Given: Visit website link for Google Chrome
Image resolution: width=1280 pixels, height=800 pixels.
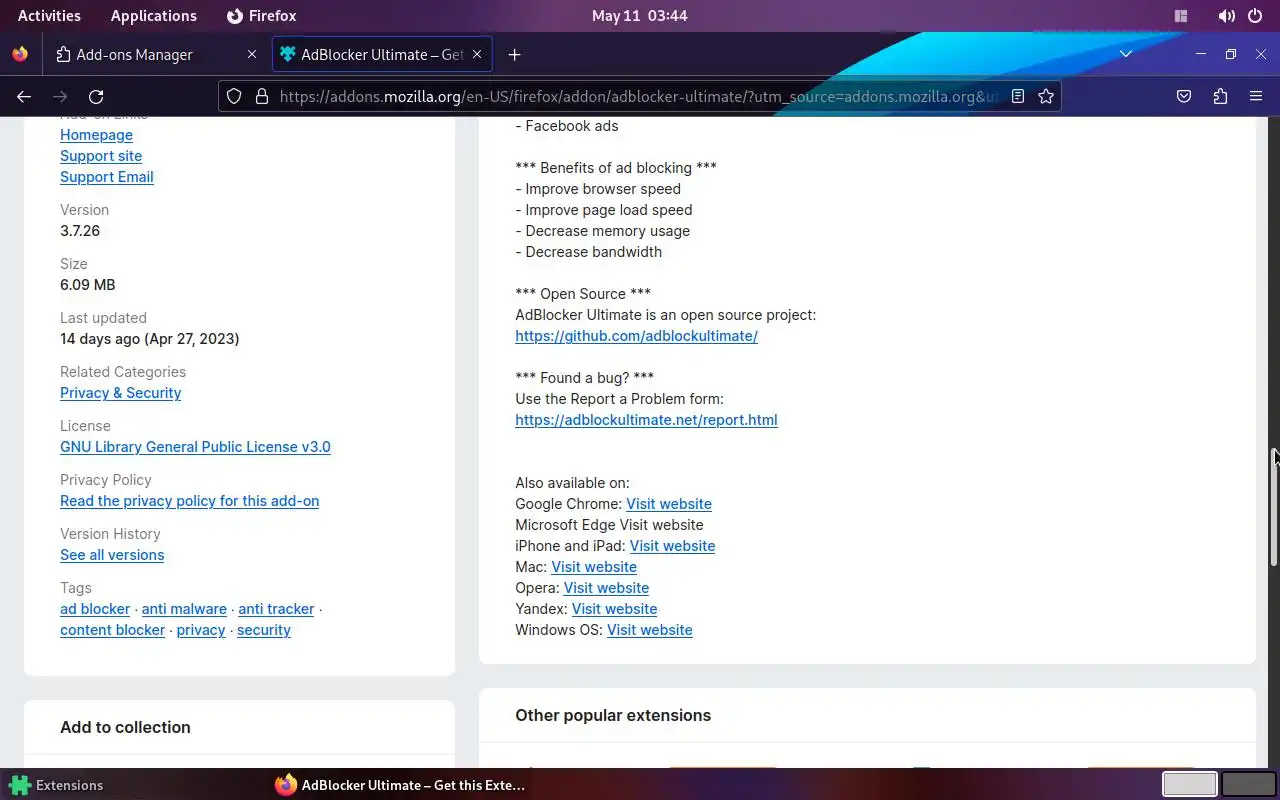Looking at the screenshot, I should click(x=669, y=504).
